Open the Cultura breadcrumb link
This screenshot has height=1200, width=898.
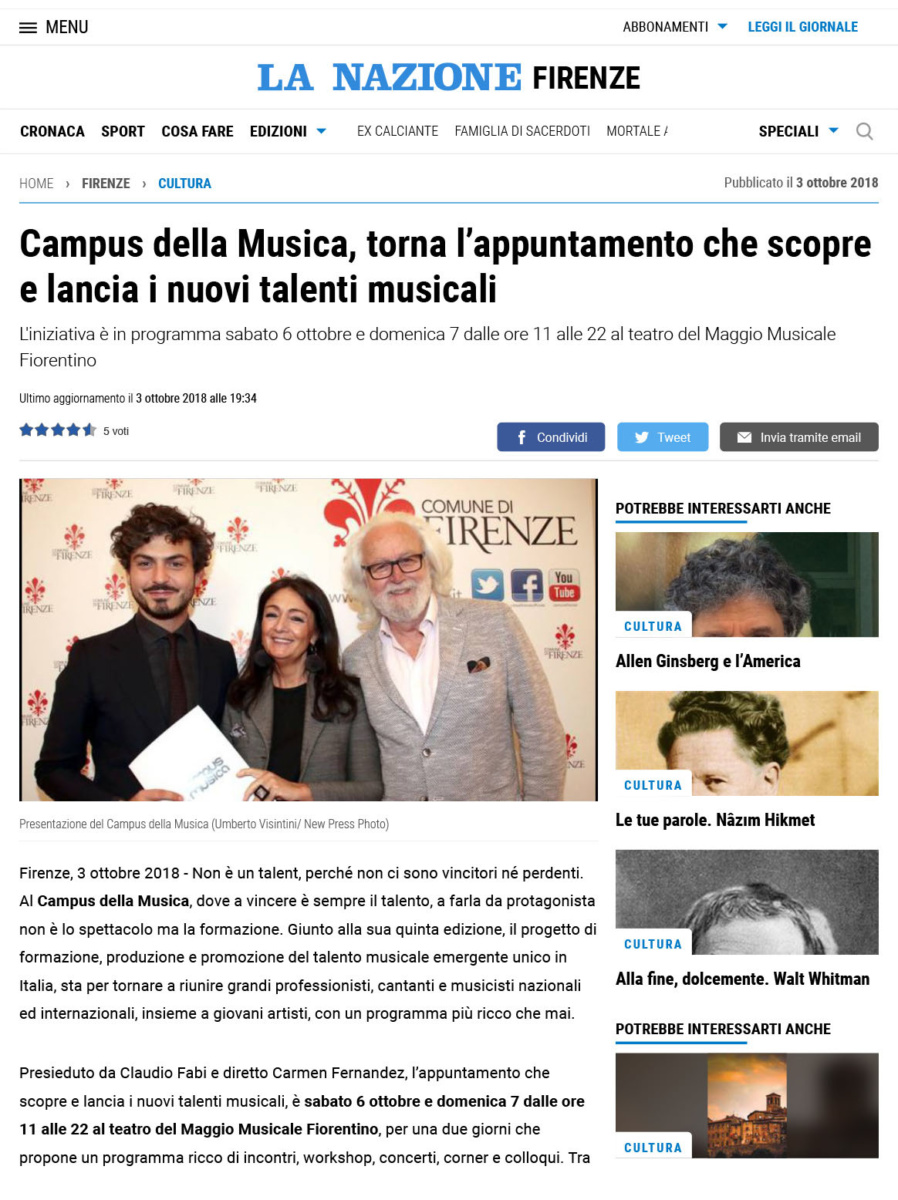click(x=185, y=183)
